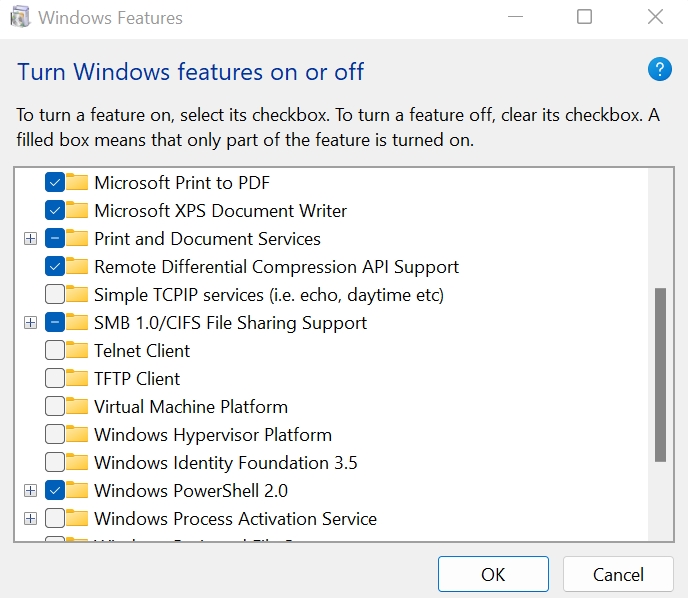Click the Windows Identity Foundation 3.5 folder icon
This screenshot has height=598, width=688.
point(77,462)
